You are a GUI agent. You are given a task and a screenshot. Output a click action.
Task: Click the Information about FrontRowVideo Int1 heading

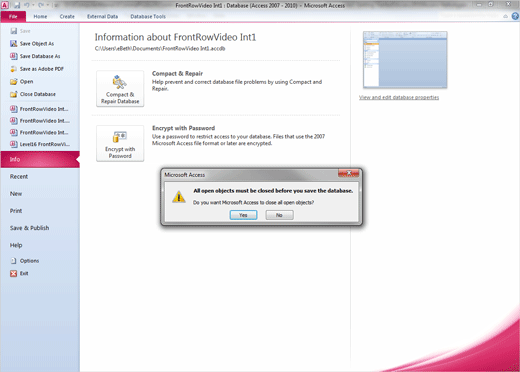pos(175,37)
